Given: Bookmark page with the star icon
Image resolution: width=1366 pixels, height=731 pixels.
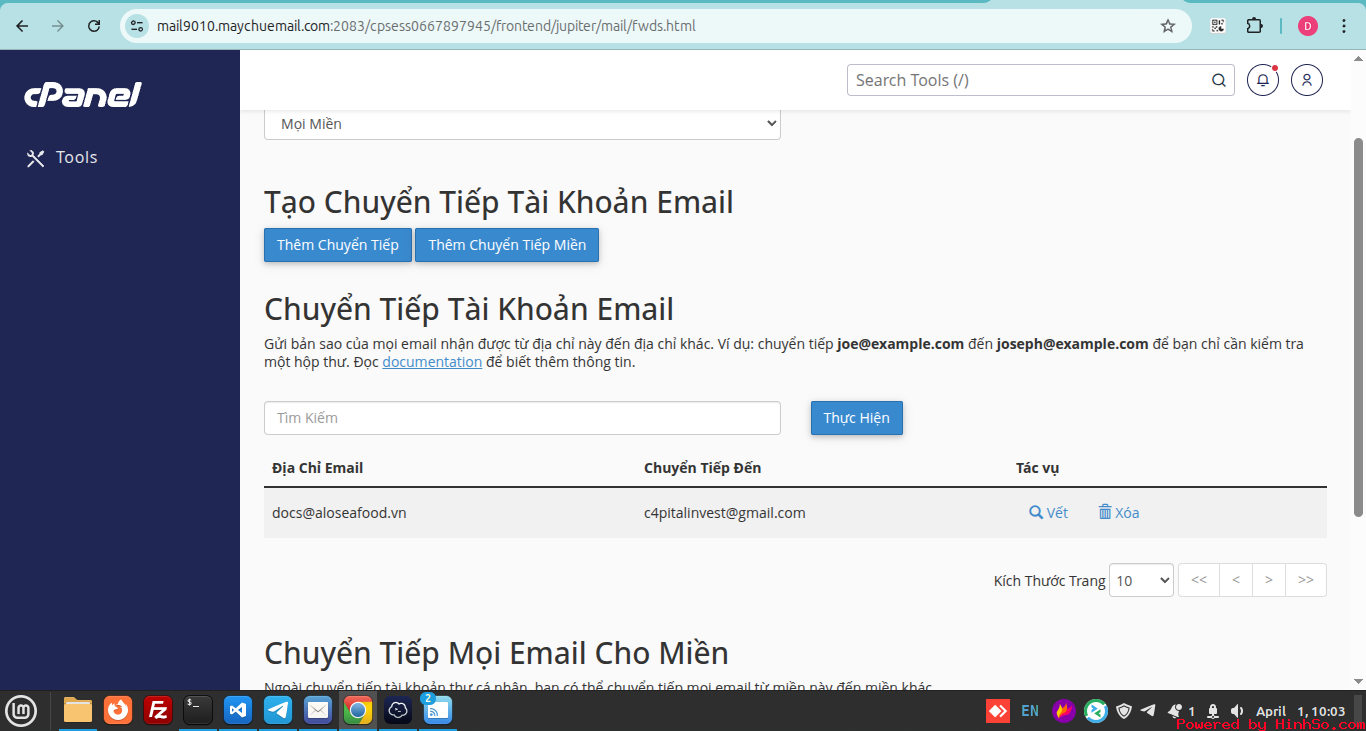Looking at the screenshot, I should tap(1167, 26).
